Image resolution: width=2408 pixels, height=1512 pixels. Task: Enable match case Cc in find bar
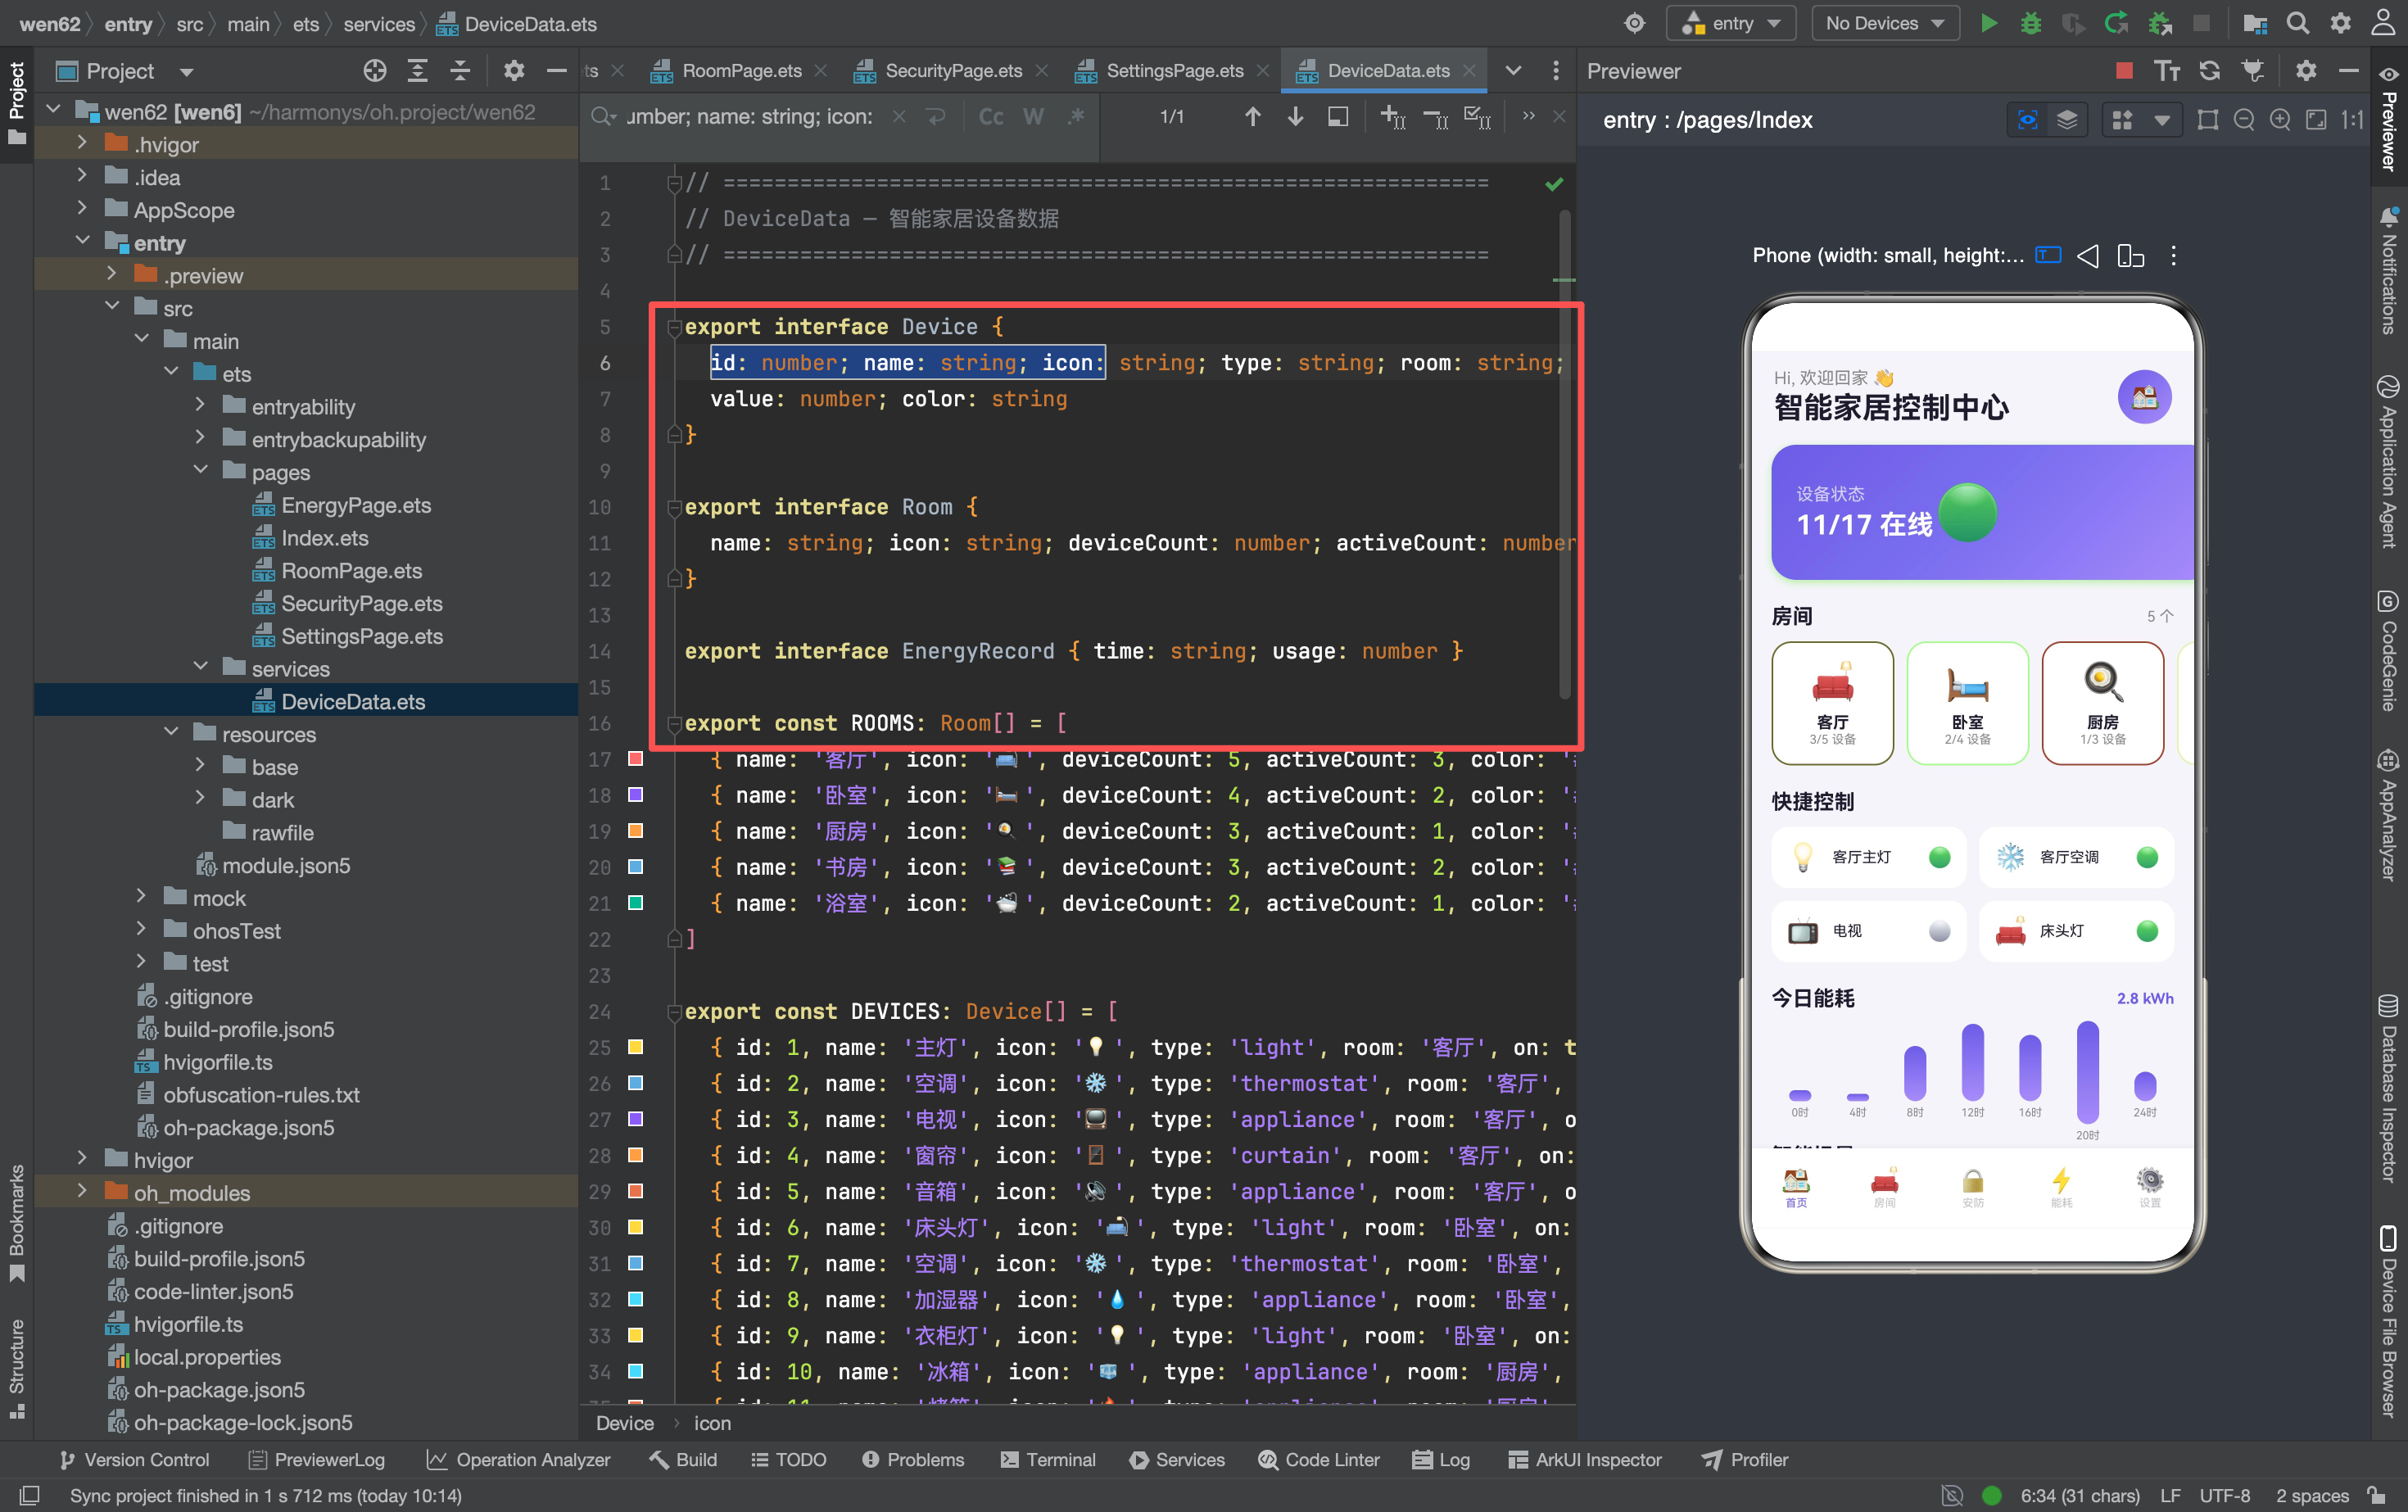click(x=991, y=117)
